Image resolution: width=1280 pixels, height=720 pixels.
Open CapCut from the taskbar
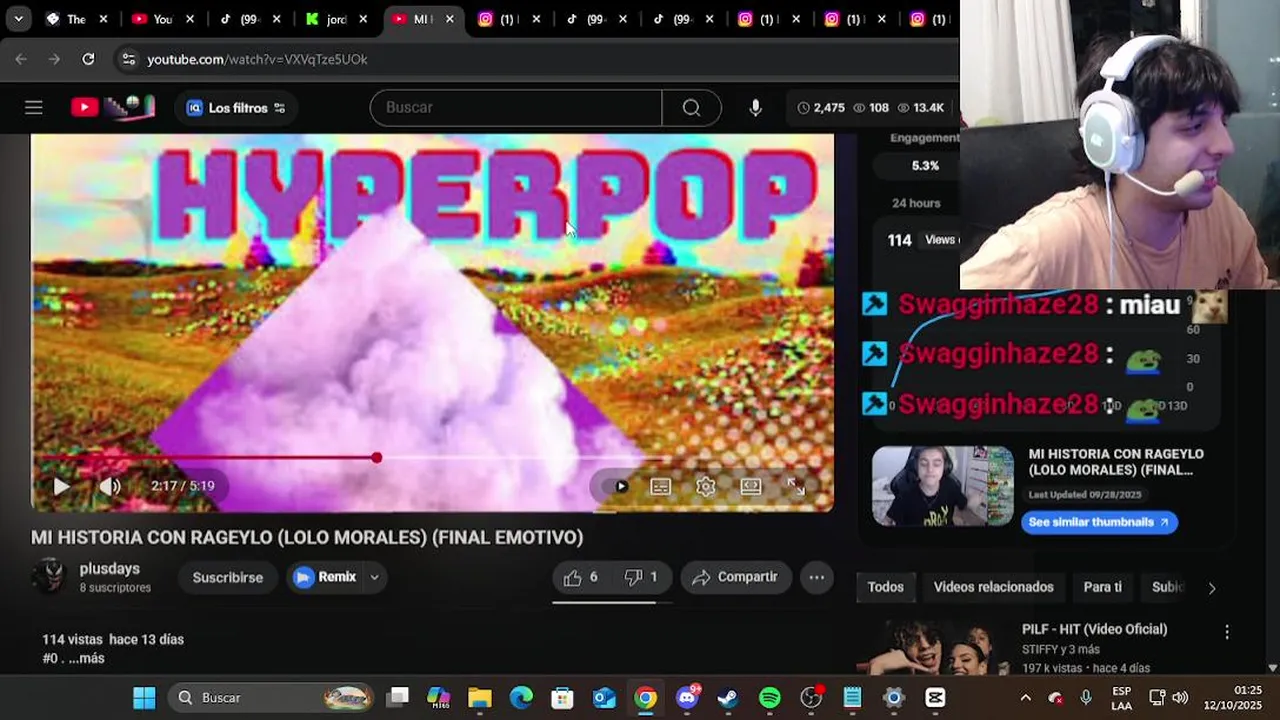[935, 697]
